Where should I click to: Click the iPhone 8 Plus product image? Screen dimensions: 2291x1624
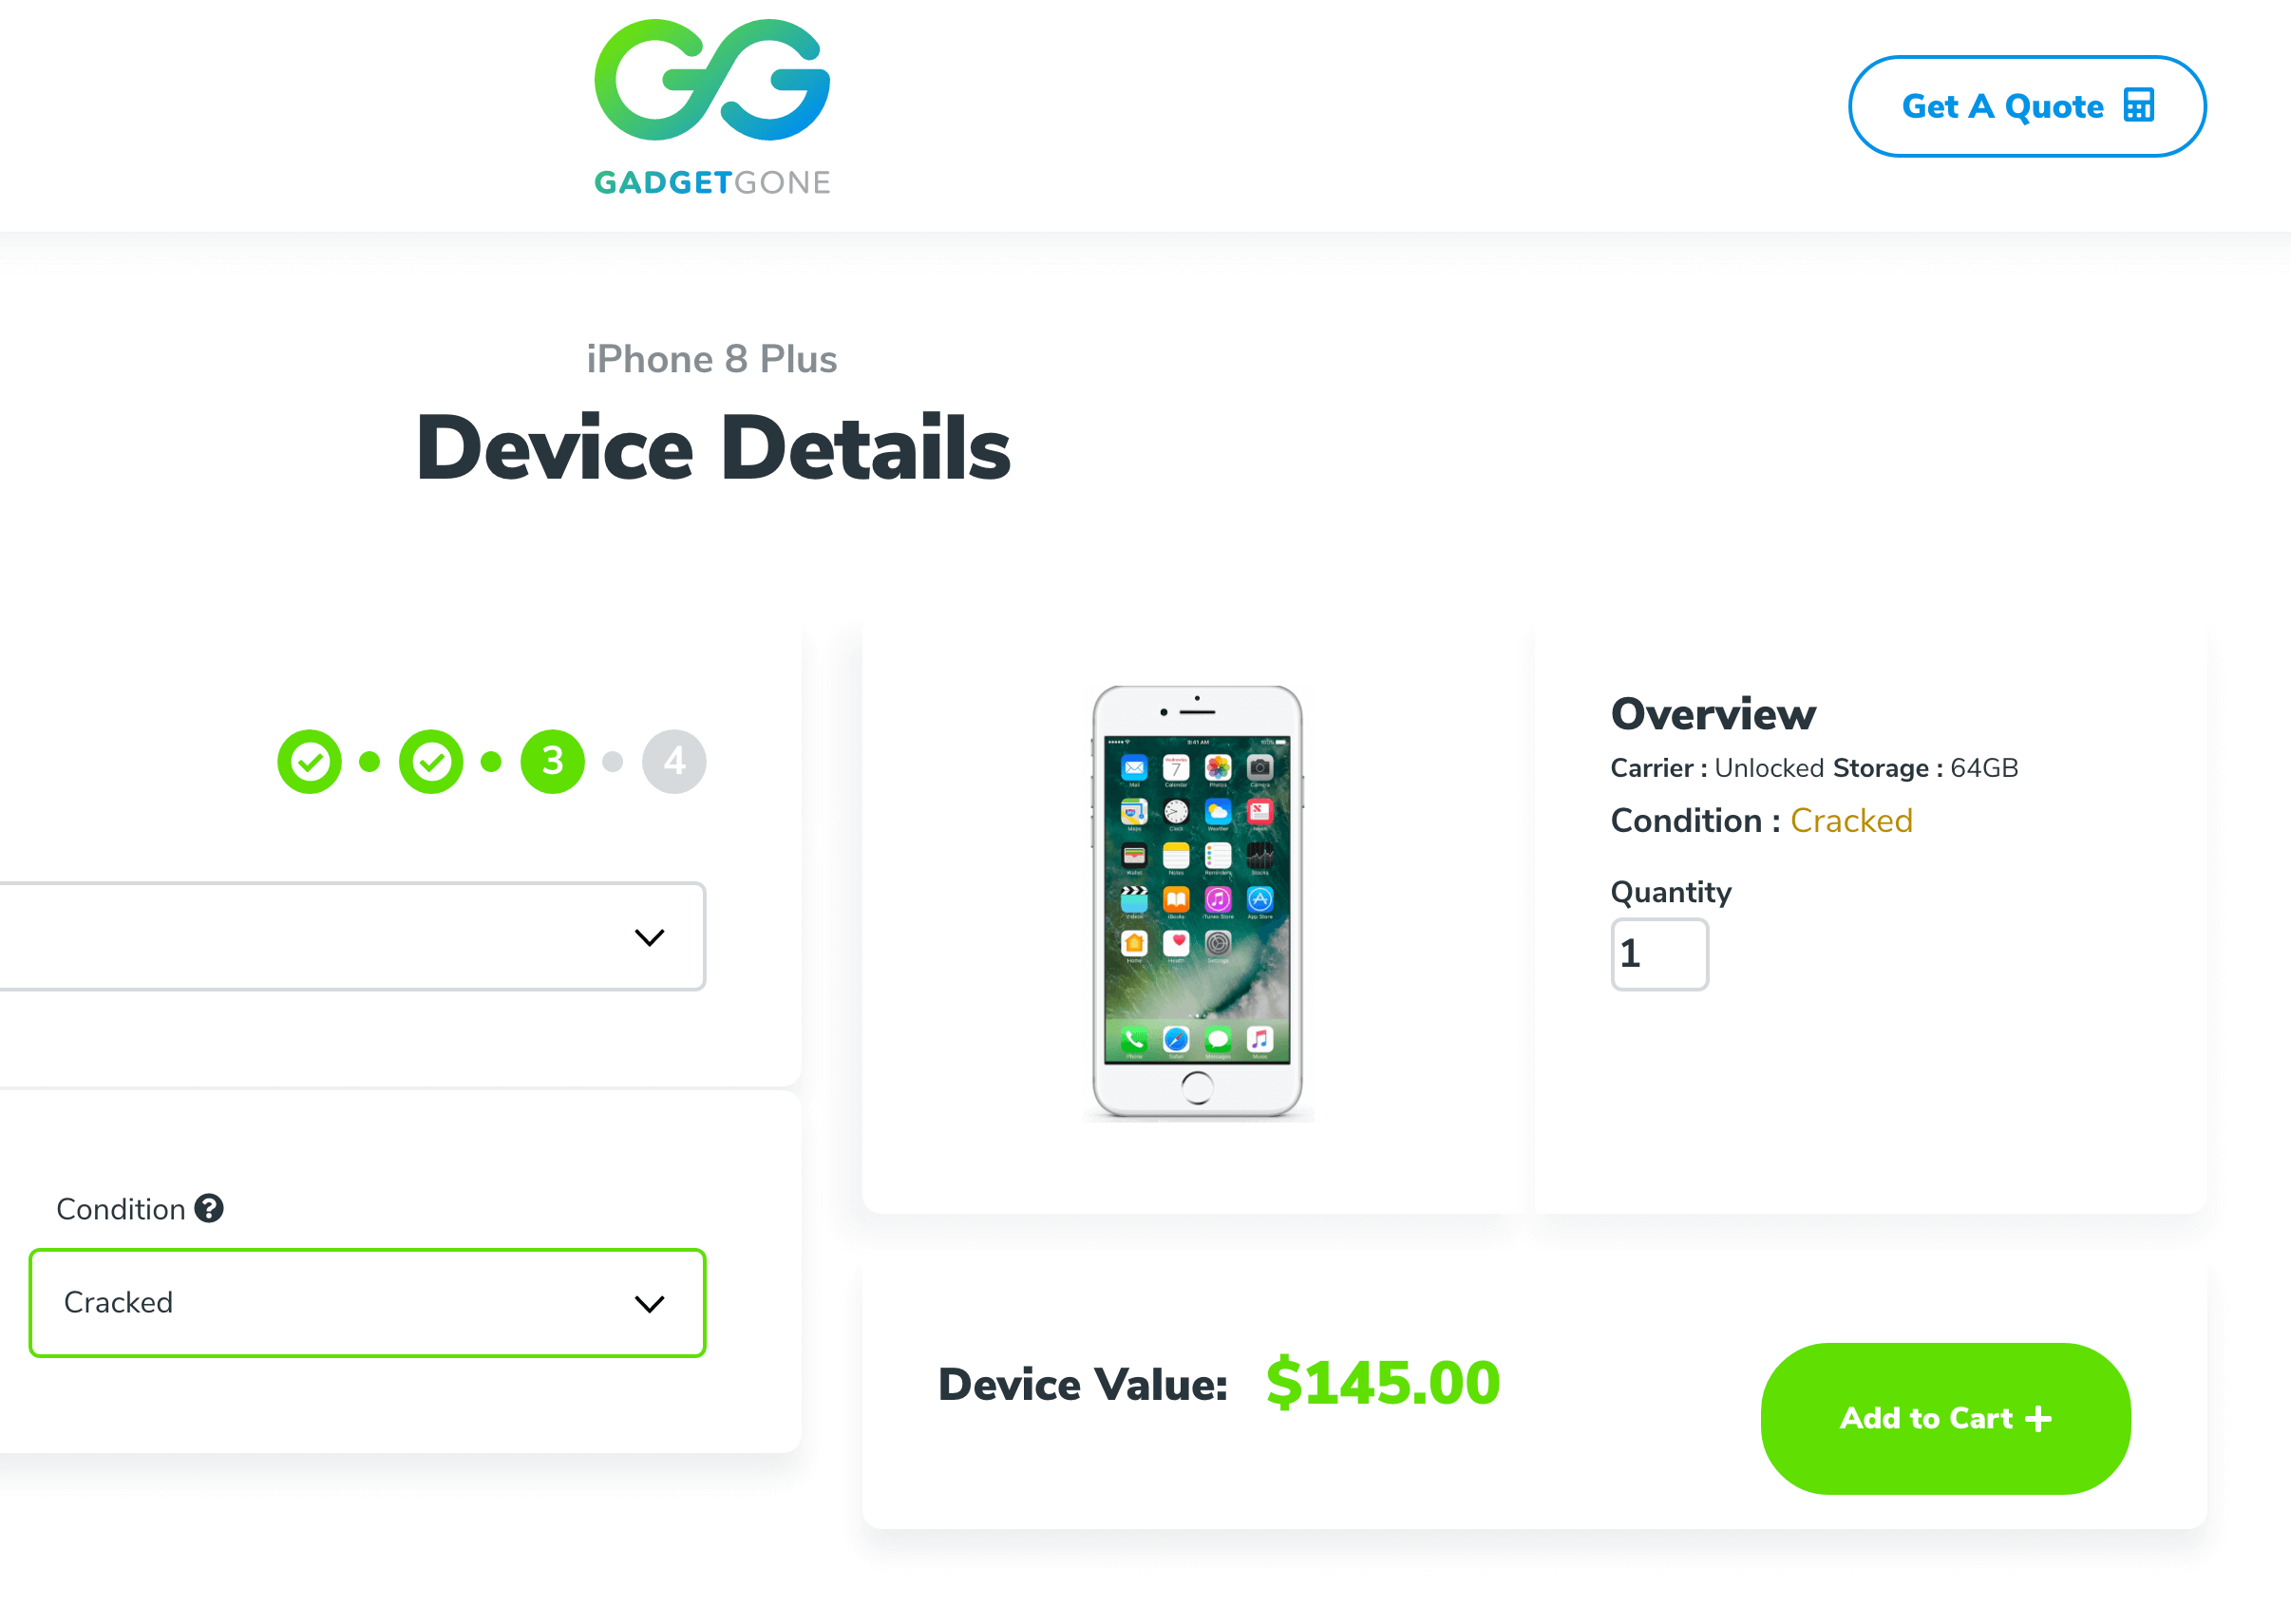[1197, 902]
